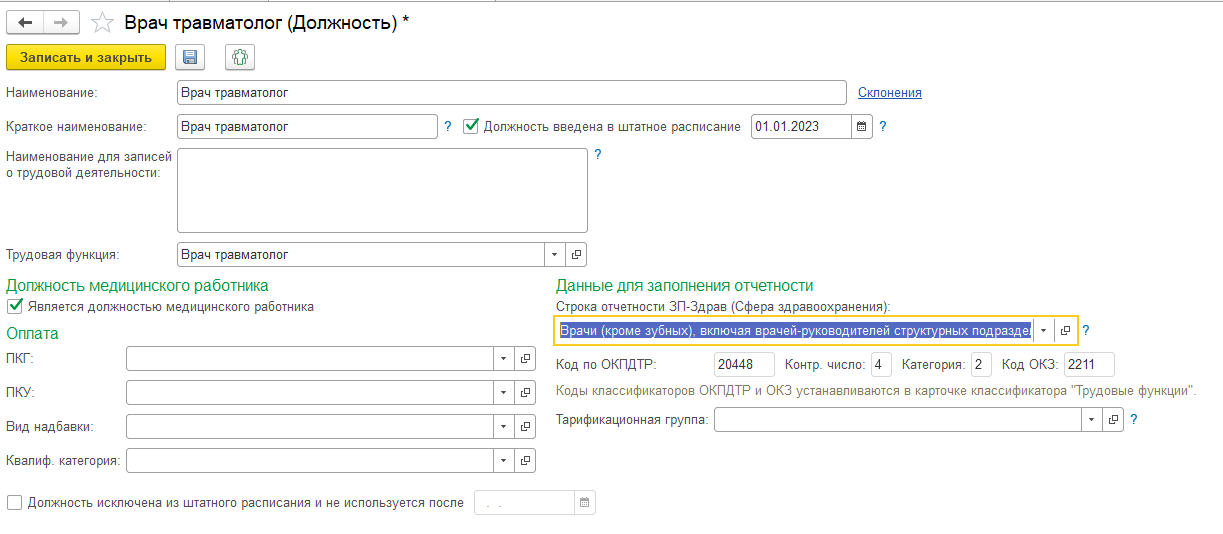The height and width of the screenshot is (534, 1223).
Task: Click the empty exclusion date input field
Action: [525, 502]
